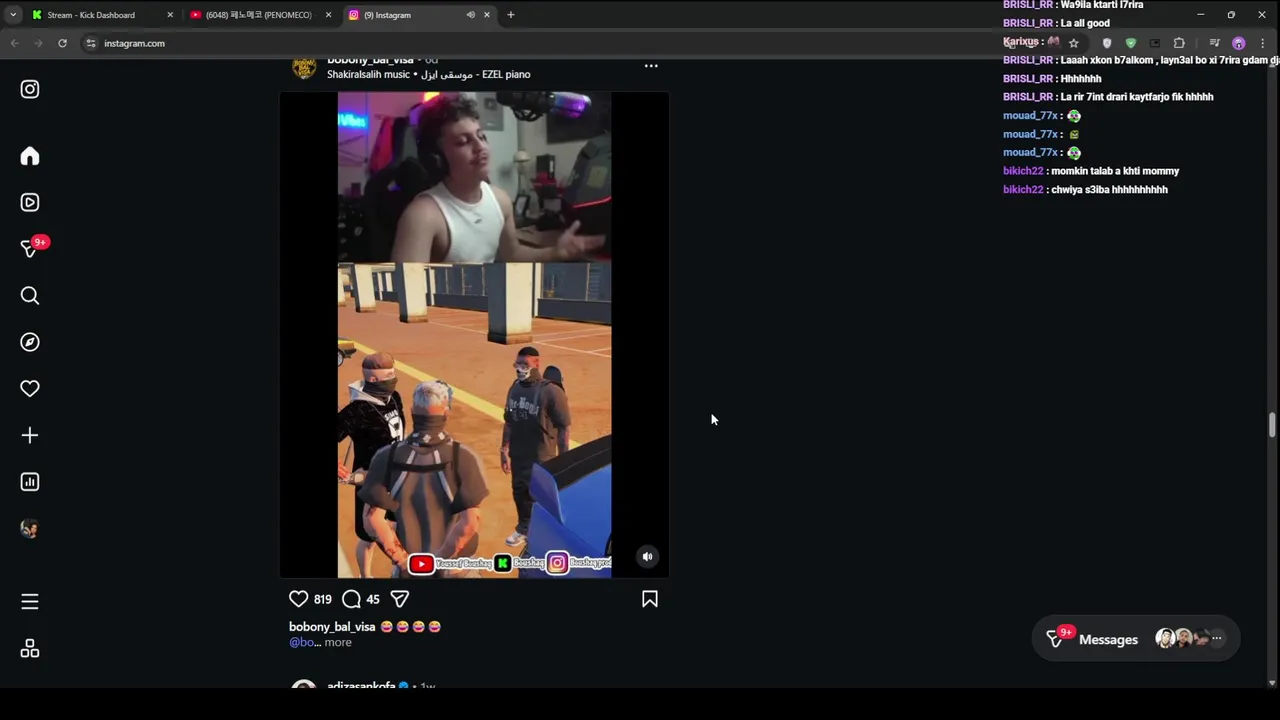Viewport: 1280px width, 720px height.
Task: Click BRISLI_RR 'Hhhhhhh' chat message
Action: click(1052, 79)
